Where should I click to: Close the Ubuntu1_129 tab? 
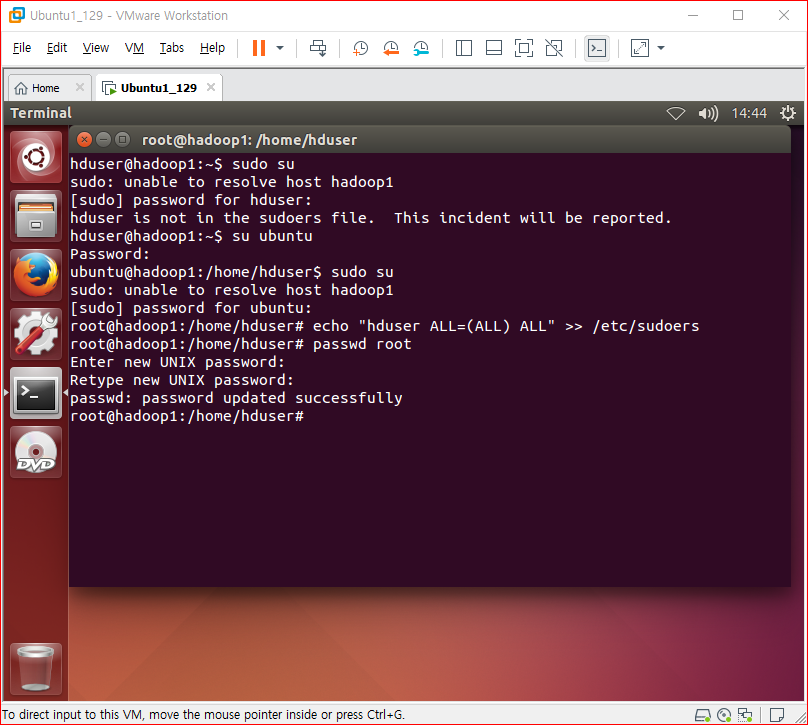coord(211,87)
